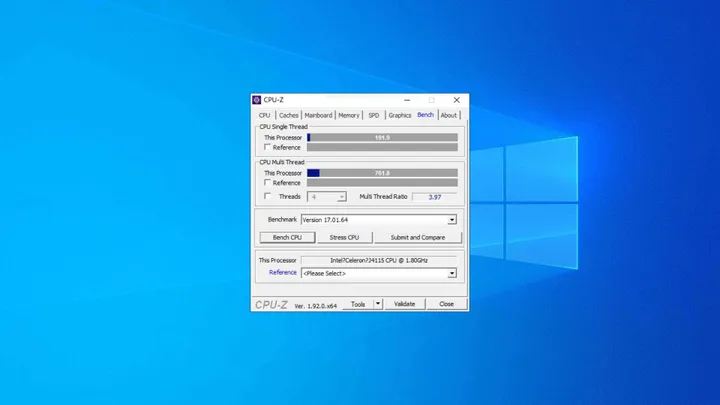Click the Close button at bottom

446,304
